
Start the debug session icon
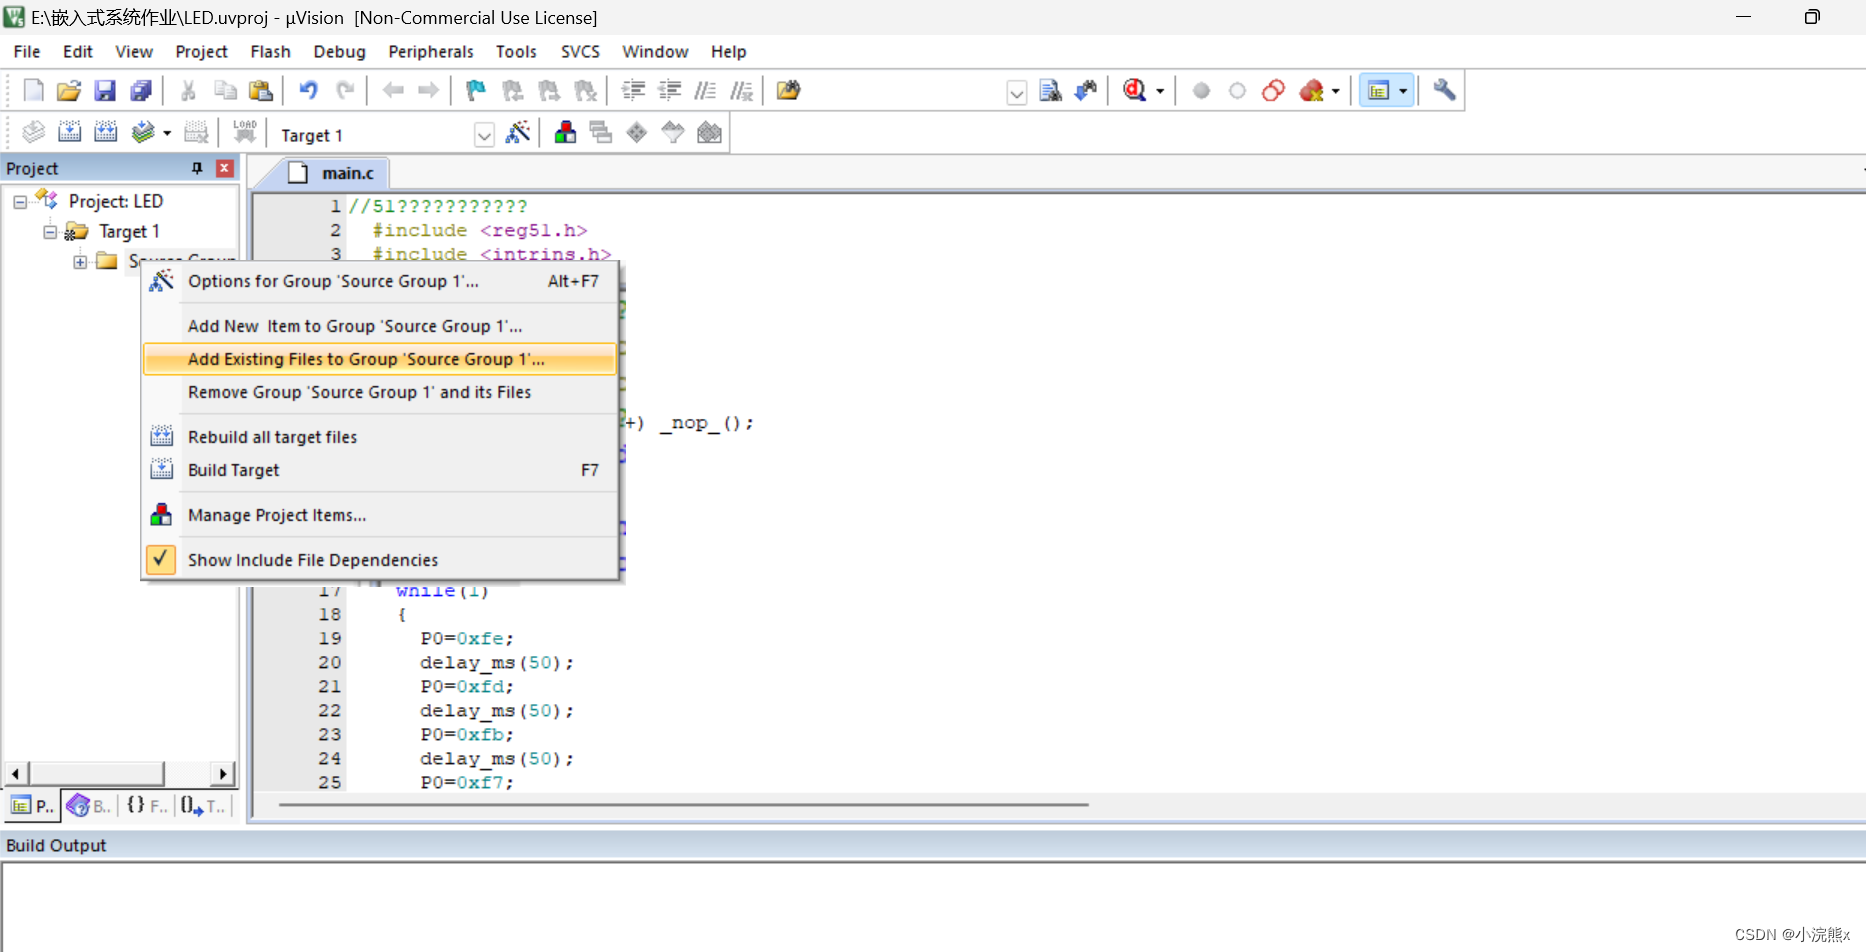click(x=1134, y=91)
